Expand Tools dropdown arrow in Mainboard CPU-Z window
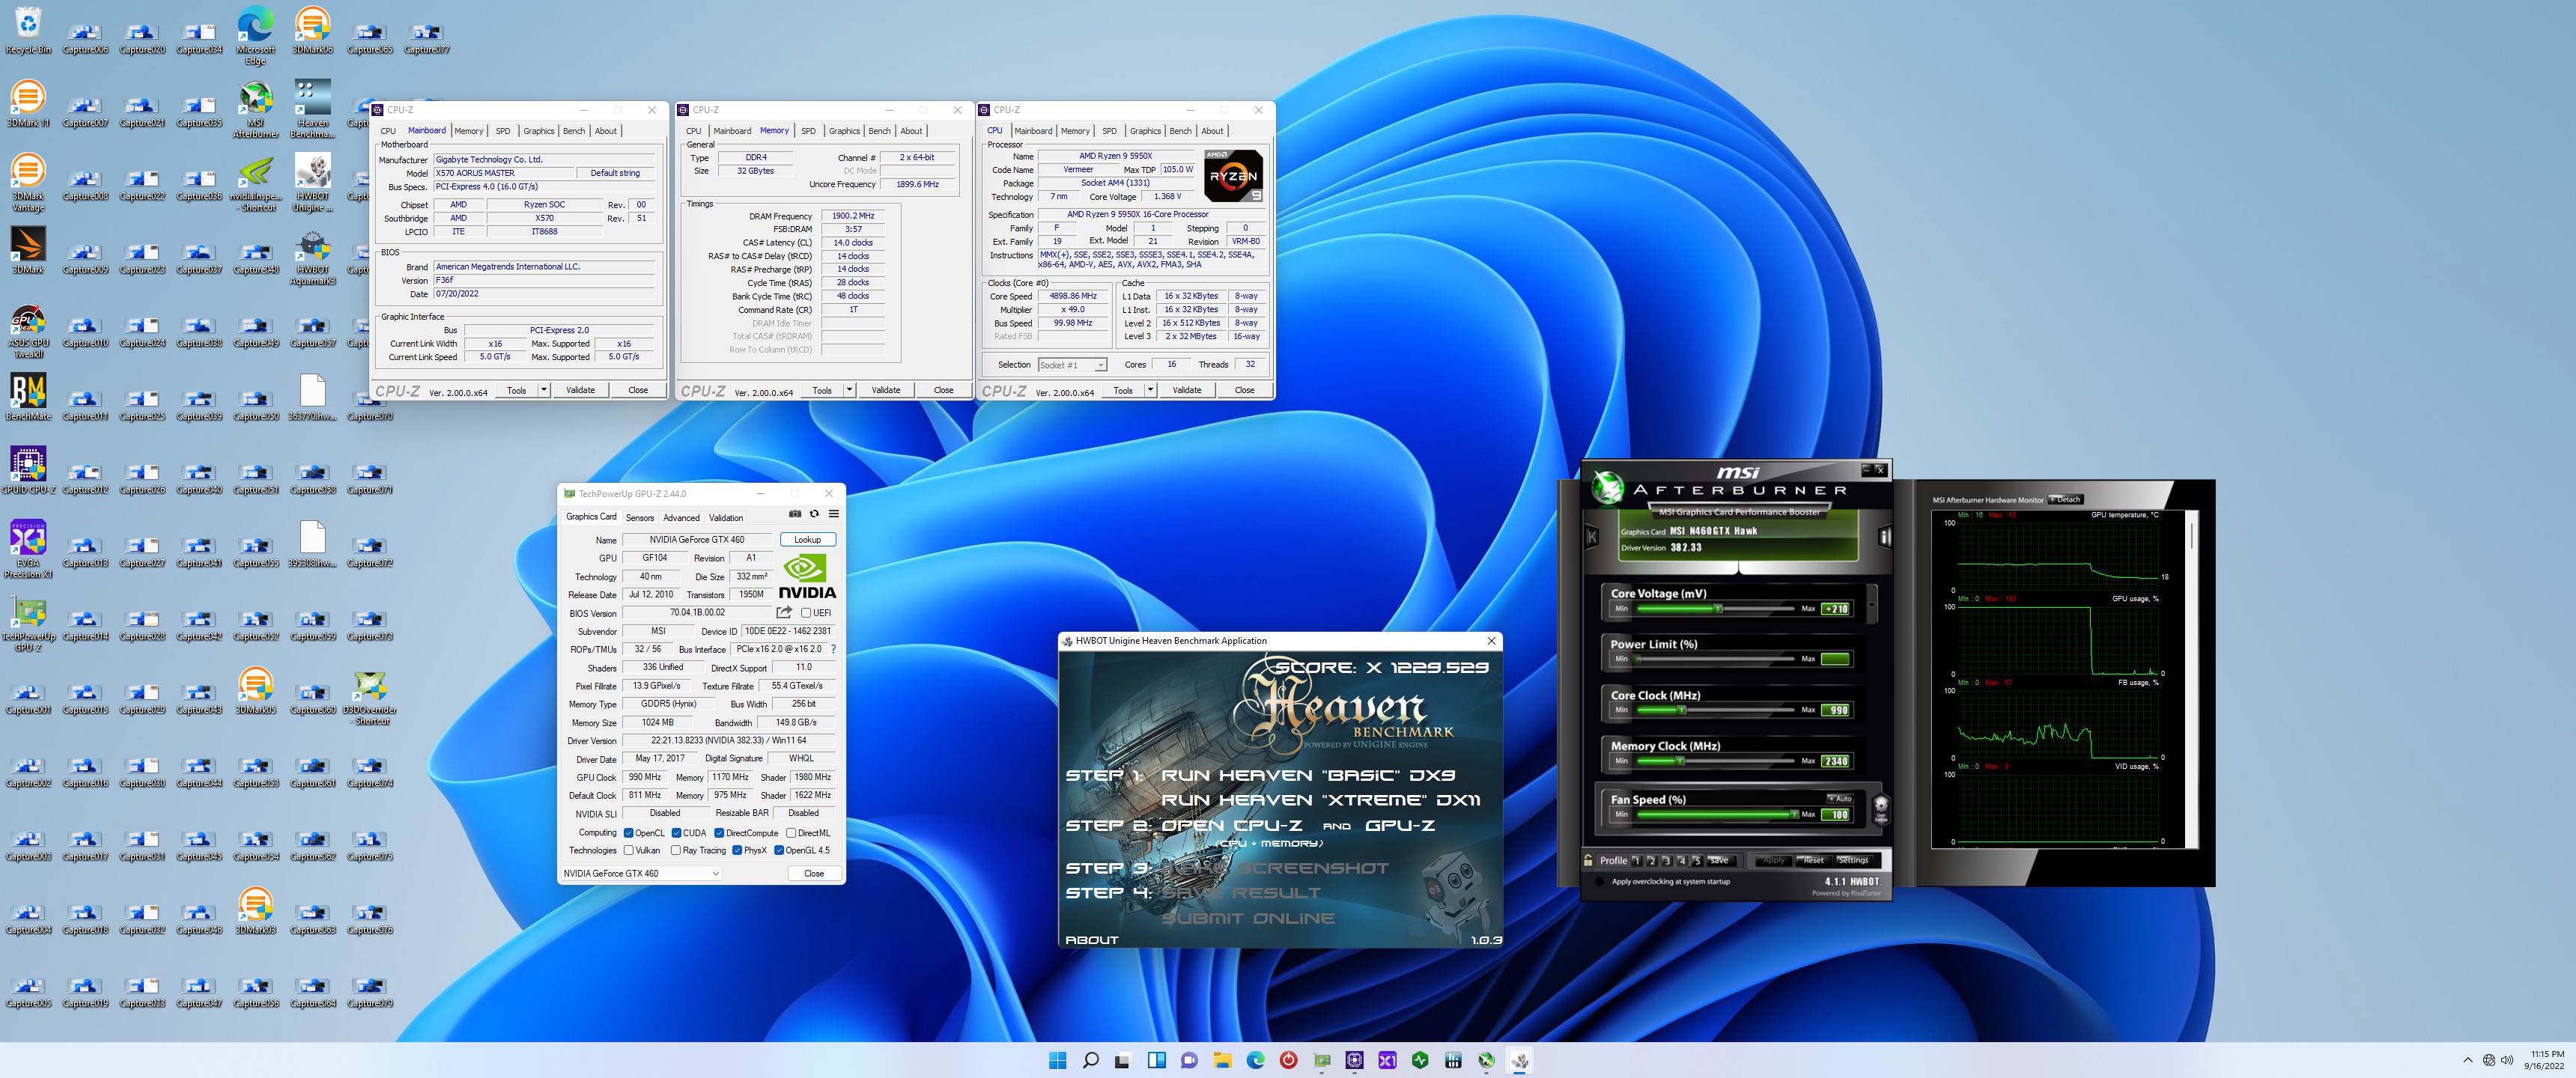The width and height of the screenshot is (2576, 1078). coord(544,390)
